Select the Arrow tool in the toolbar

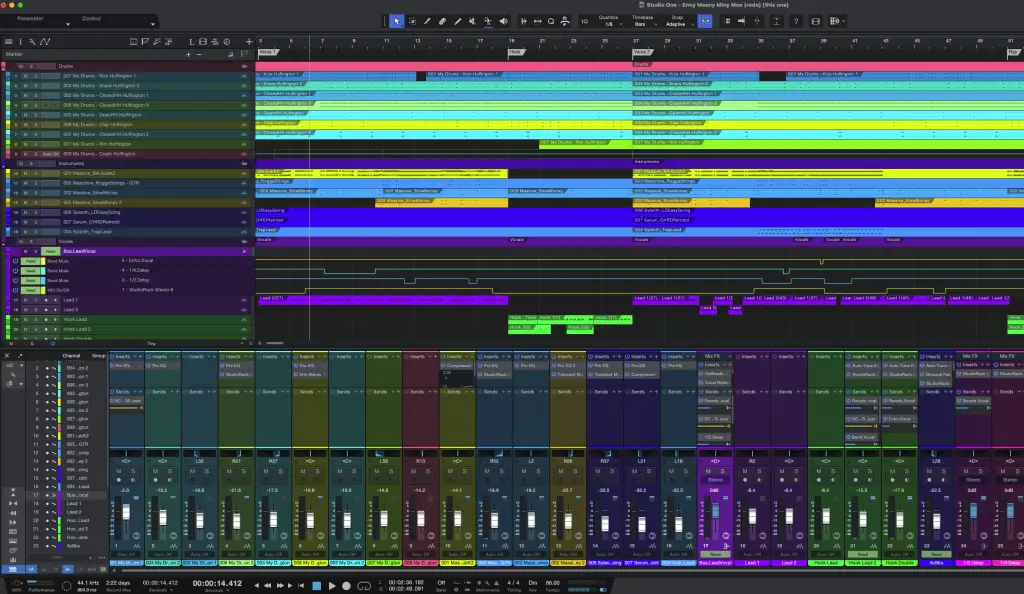point(397,21)
